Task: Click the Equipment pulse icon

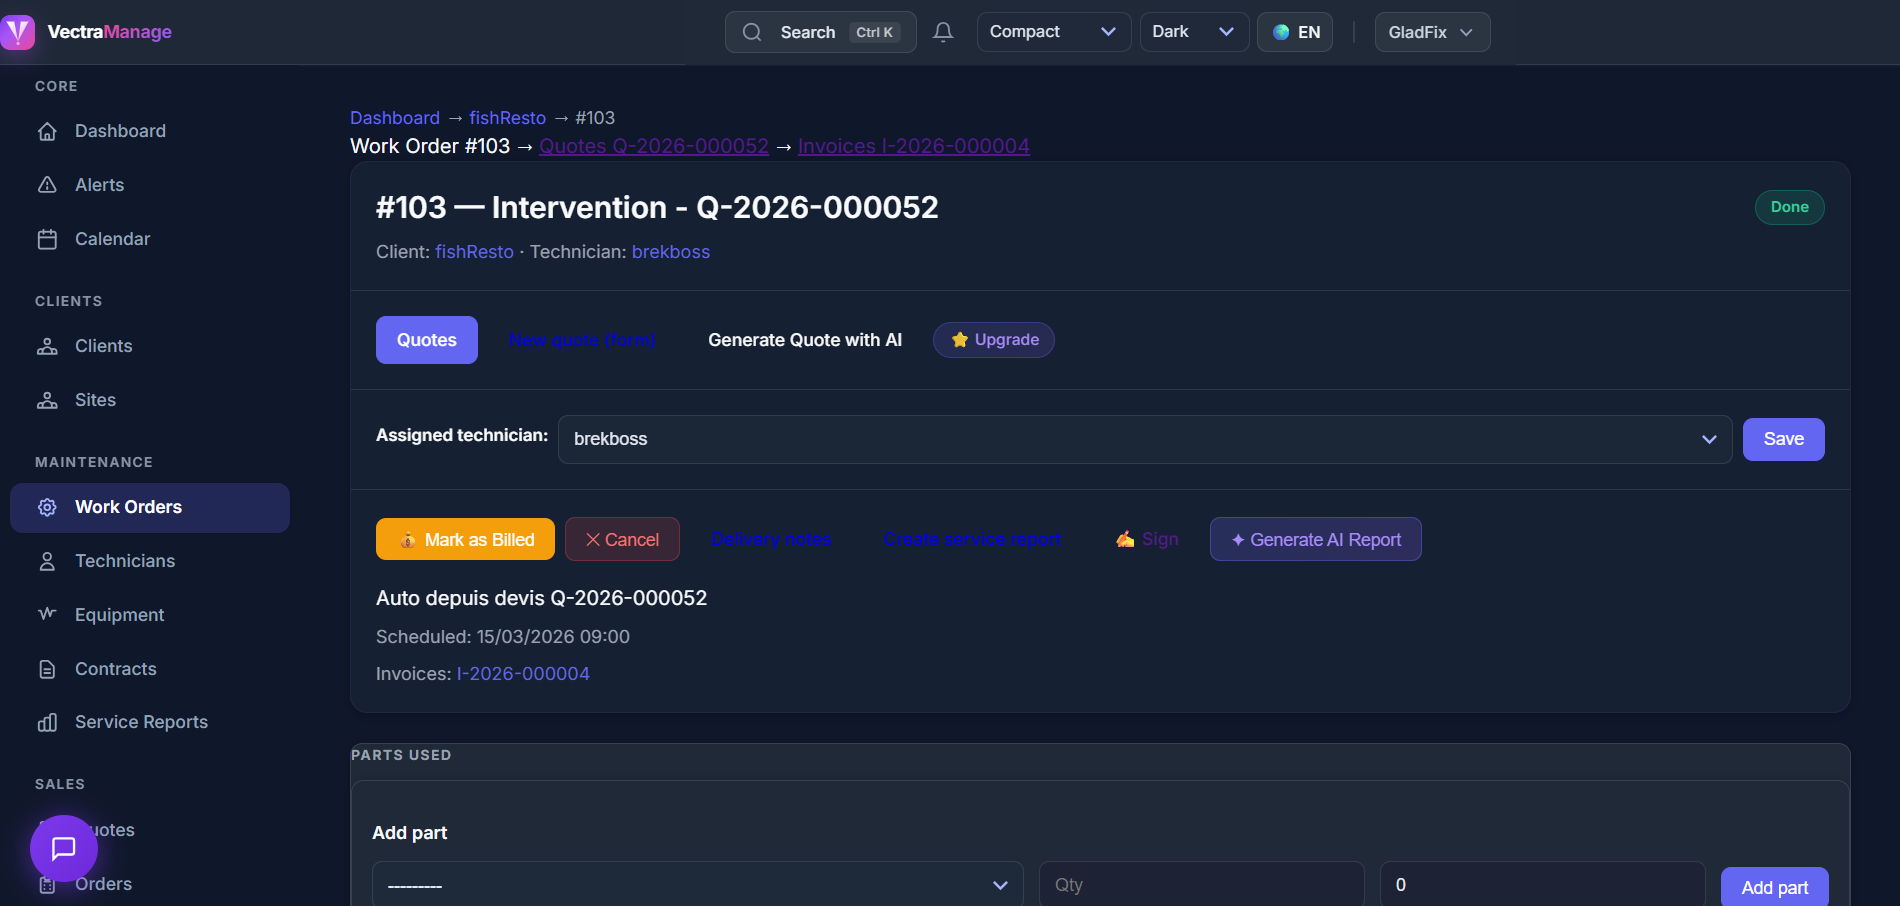Action: click(47, 615)
